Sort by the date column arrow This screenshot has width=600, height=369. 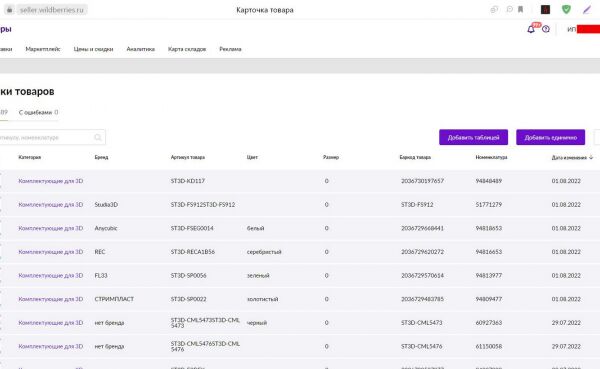coord(591,157)
